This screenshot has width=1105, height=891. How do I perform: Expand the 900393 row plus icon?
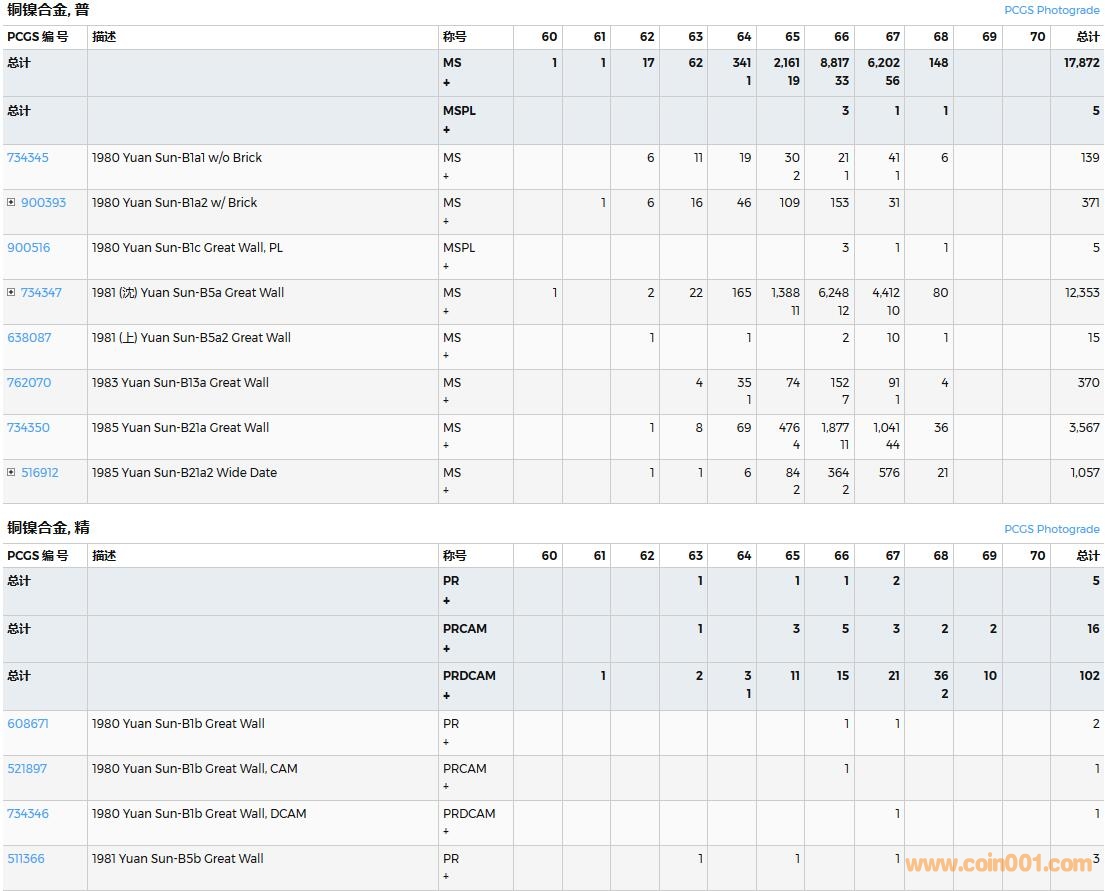pos(11,202)
